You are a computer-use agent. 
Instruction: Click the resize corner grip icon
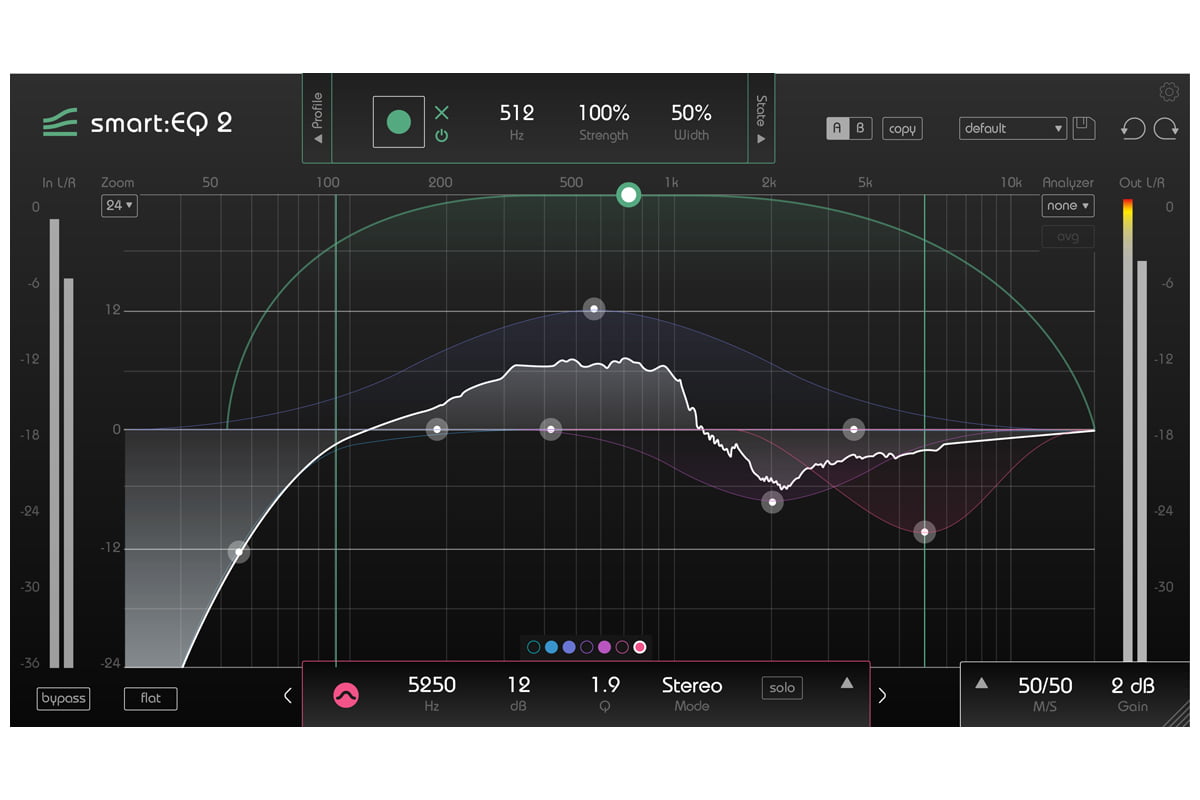click(1177, 714)
